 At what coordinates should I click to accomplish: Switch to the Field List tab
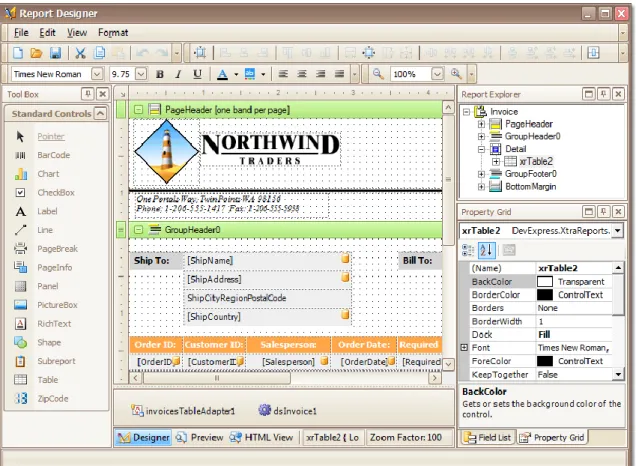488,438
